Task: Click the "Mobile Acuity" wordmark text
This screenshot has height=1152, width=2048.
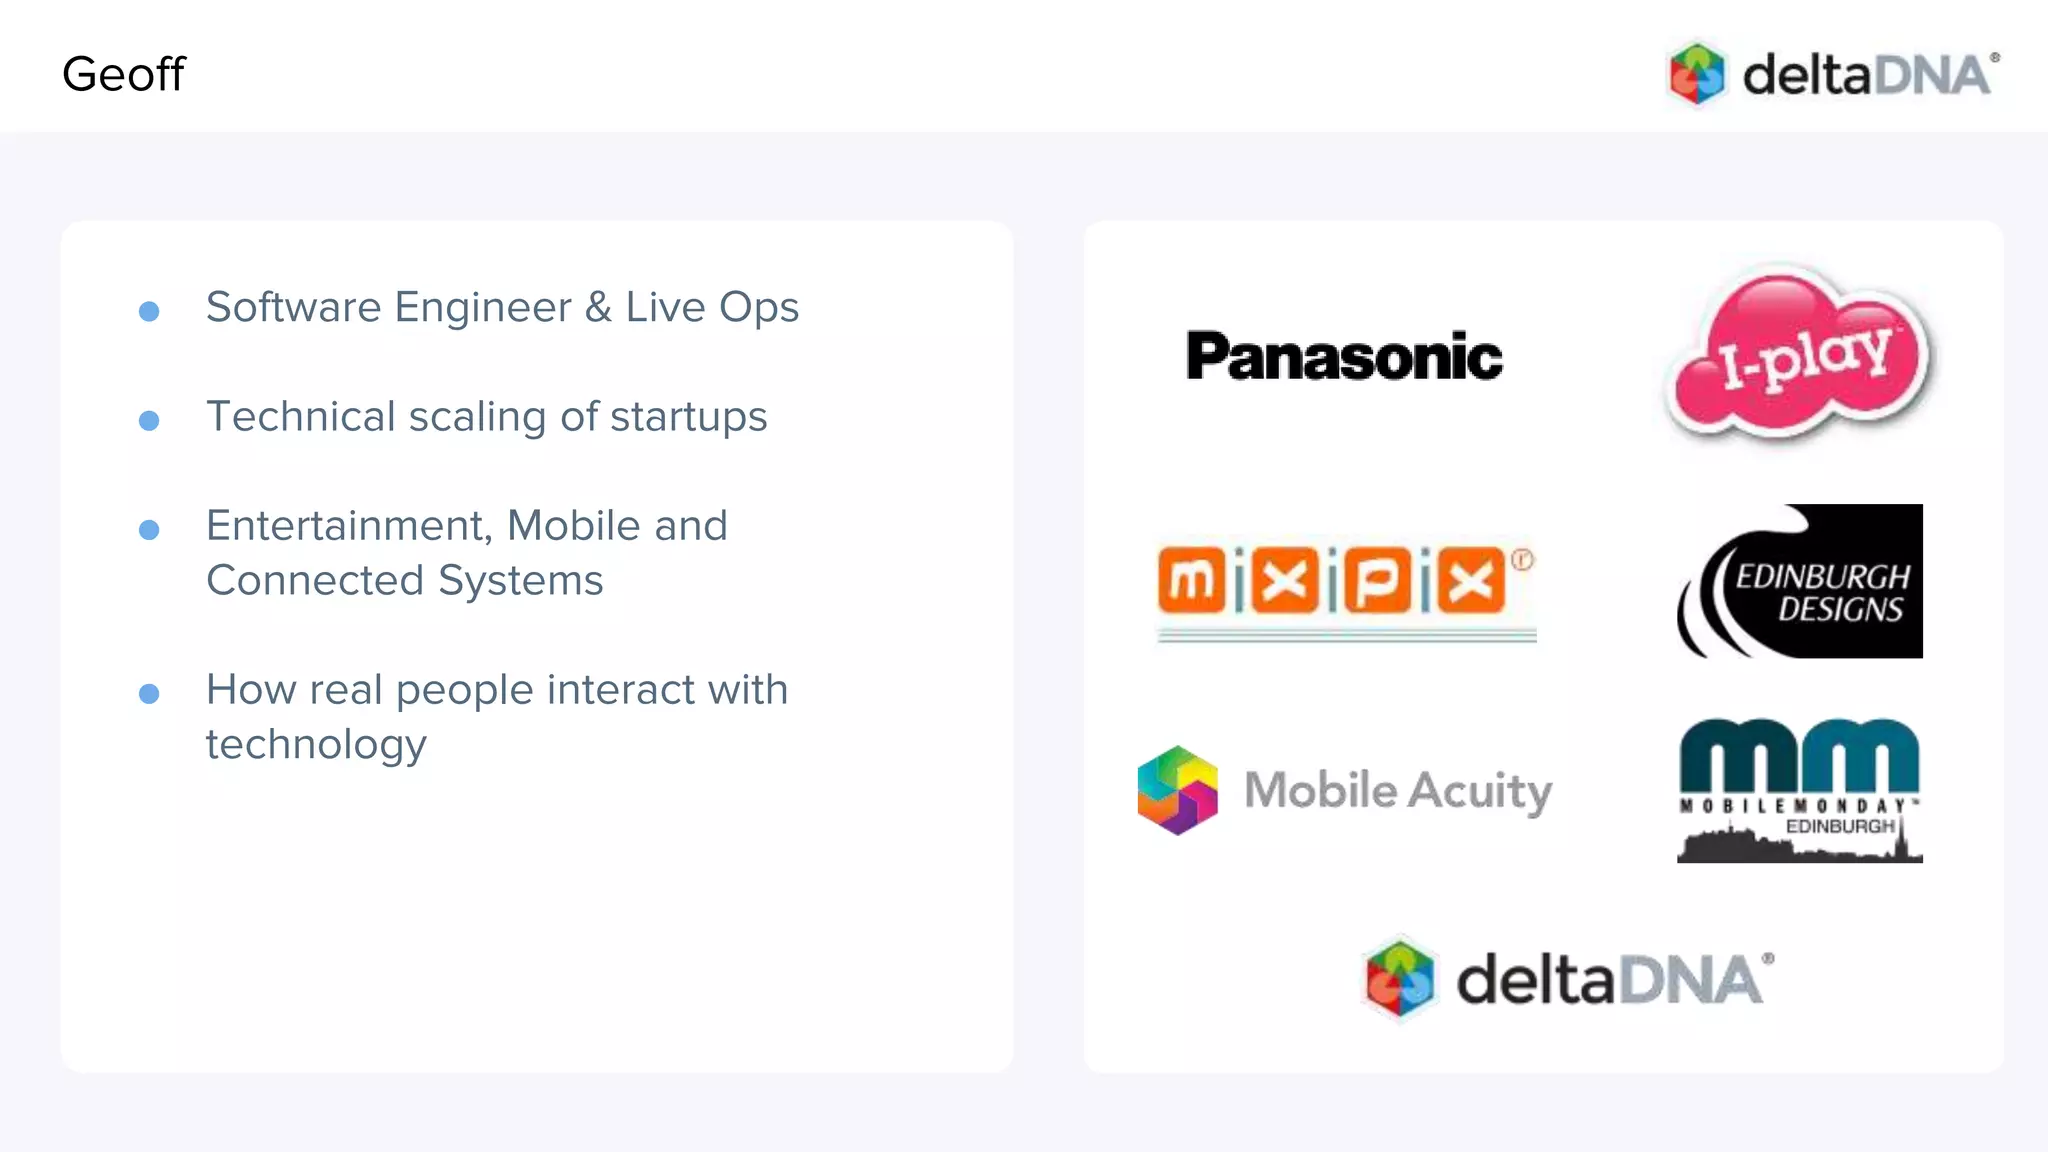Action: [1398, 791]
